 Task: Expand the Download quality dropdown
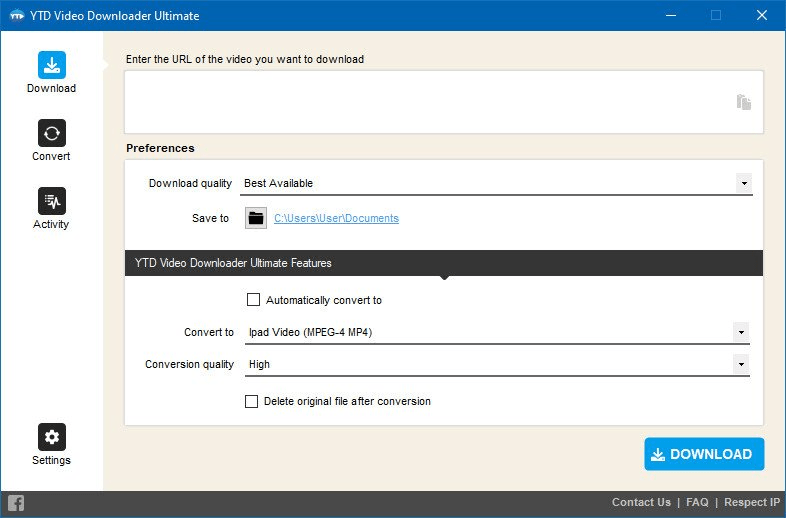point(743,183)
